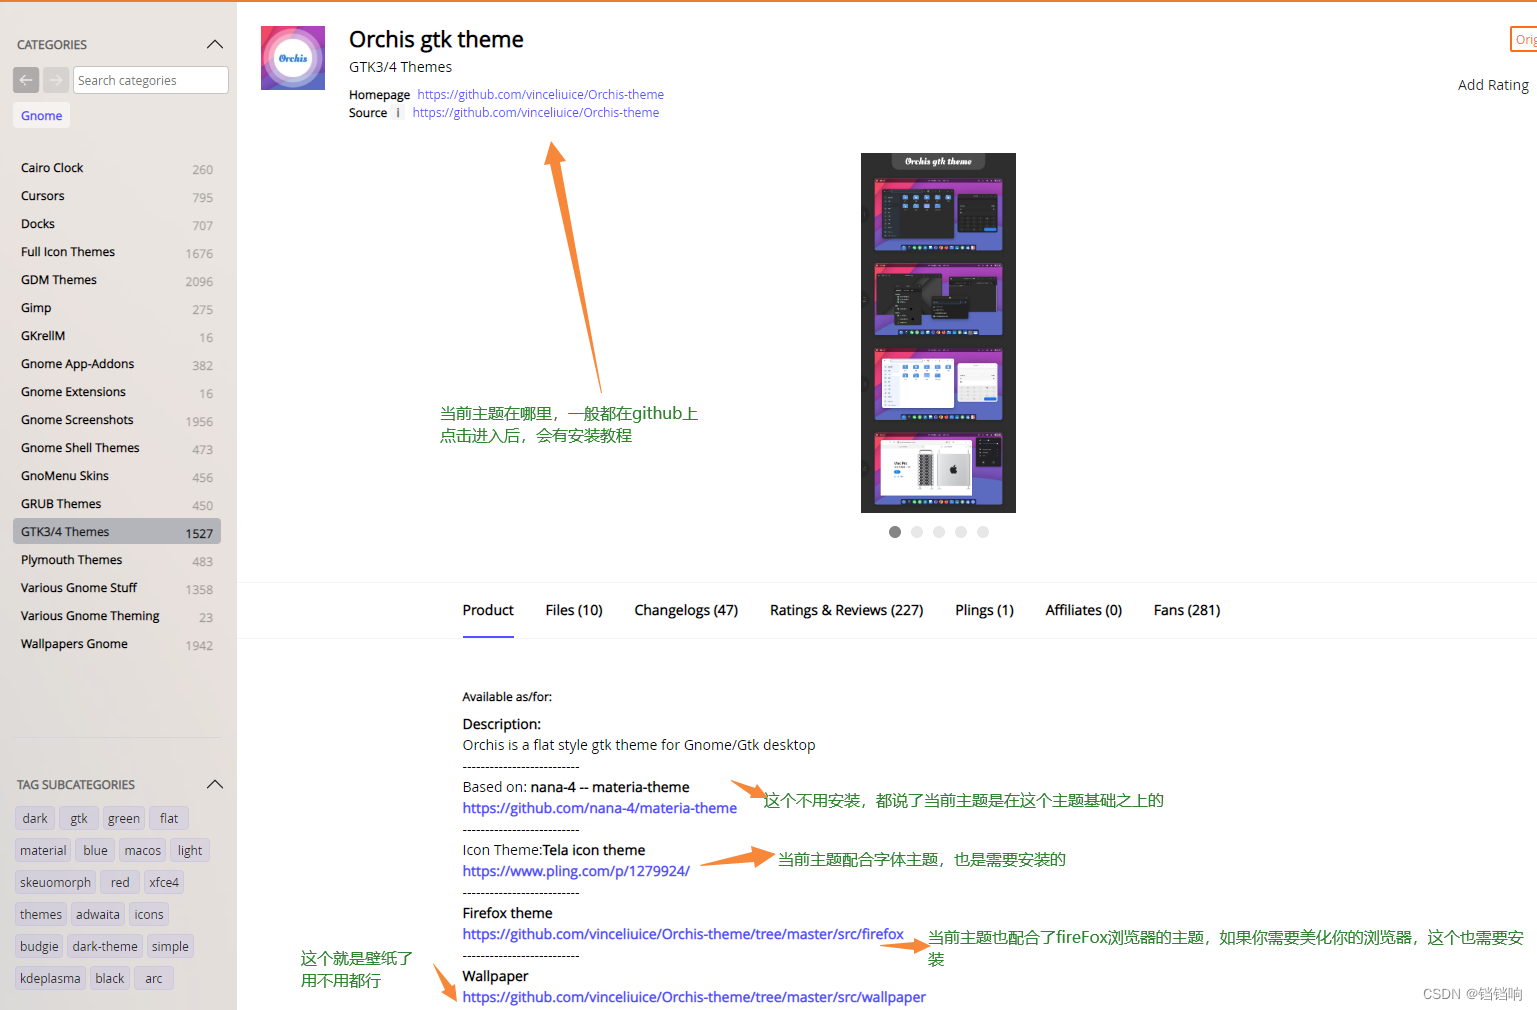
Task: Collapse the Categories section
Action: pos(214,45)
